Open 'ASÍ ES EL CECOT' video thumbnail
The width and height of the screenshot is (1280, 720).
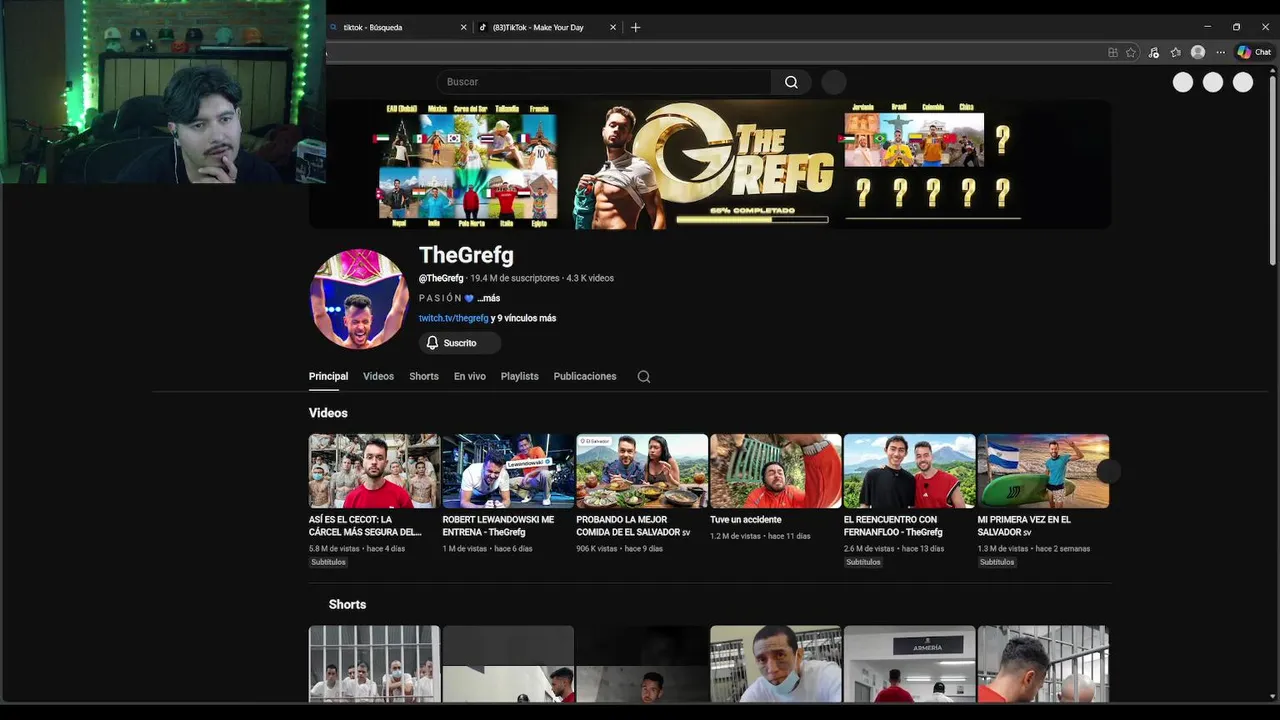click(x=374, y=471)
